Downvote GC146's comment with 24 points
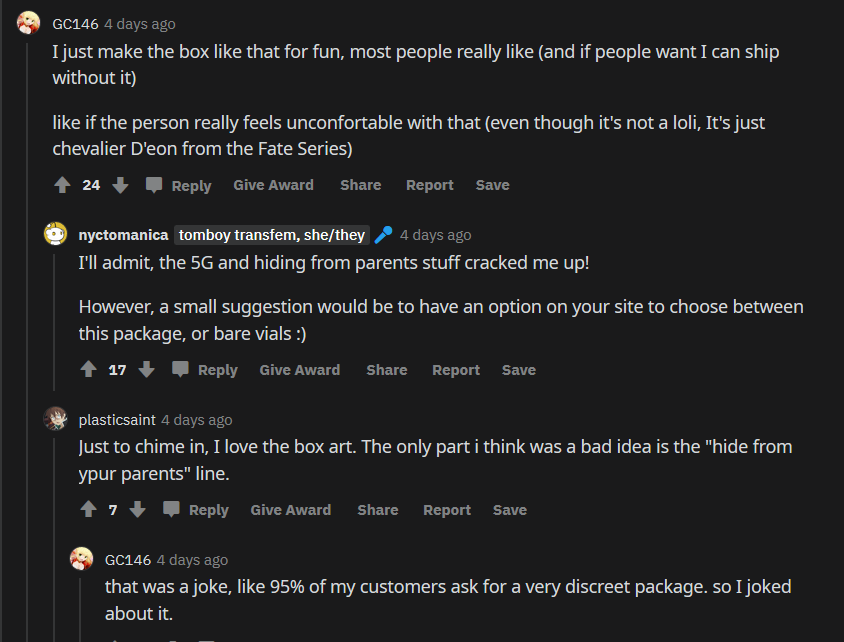 coord(120,185)
